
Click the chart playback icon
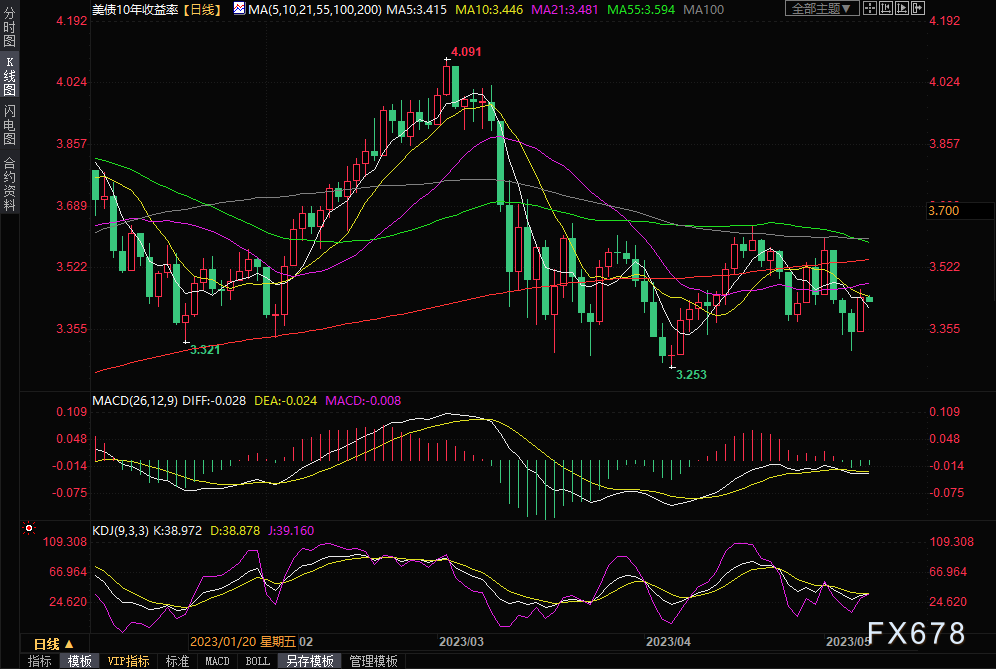tap(902, 8)
